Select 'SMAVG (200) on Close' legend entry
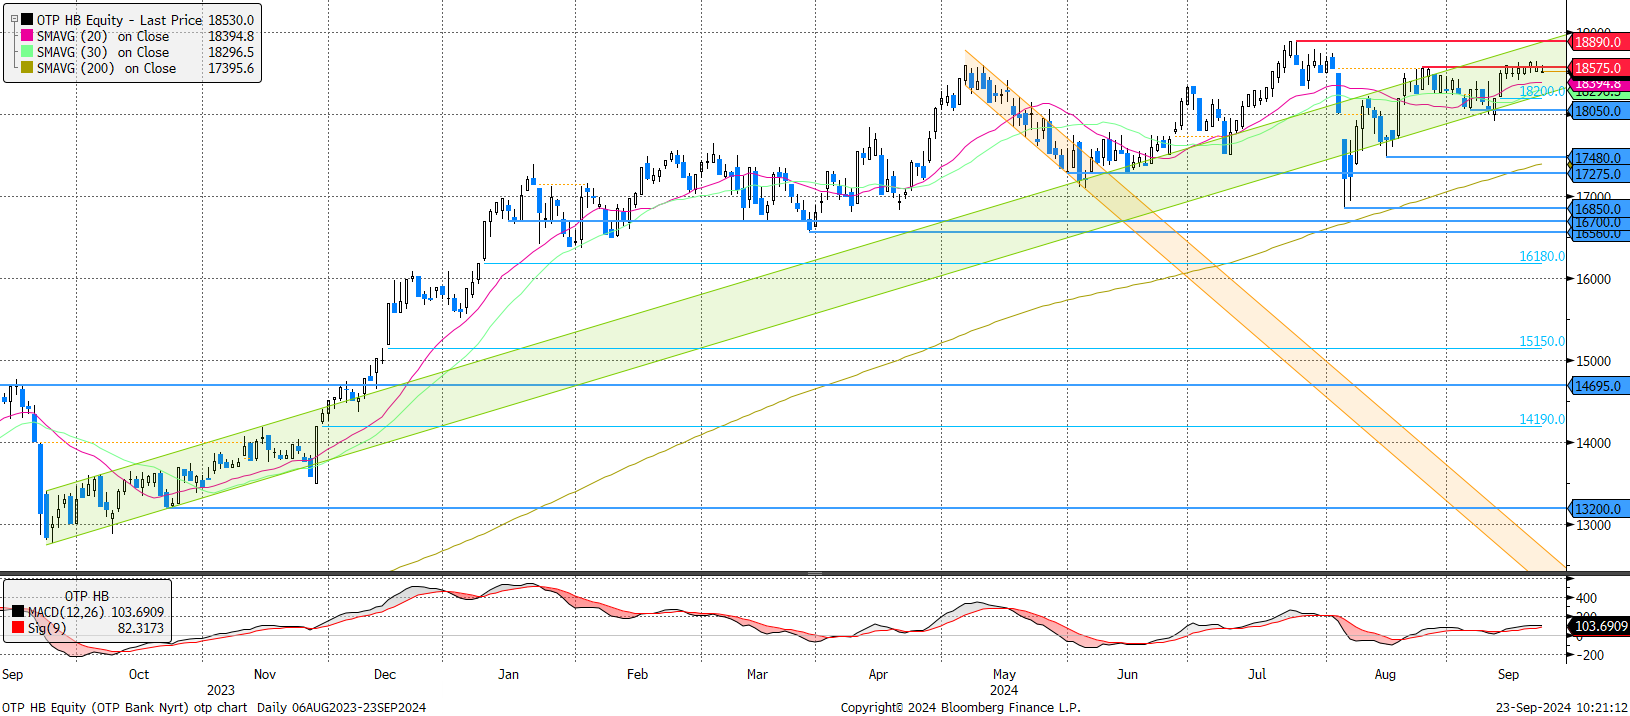The height and width of the screenshot is (716, 1630). pos(106,68)
